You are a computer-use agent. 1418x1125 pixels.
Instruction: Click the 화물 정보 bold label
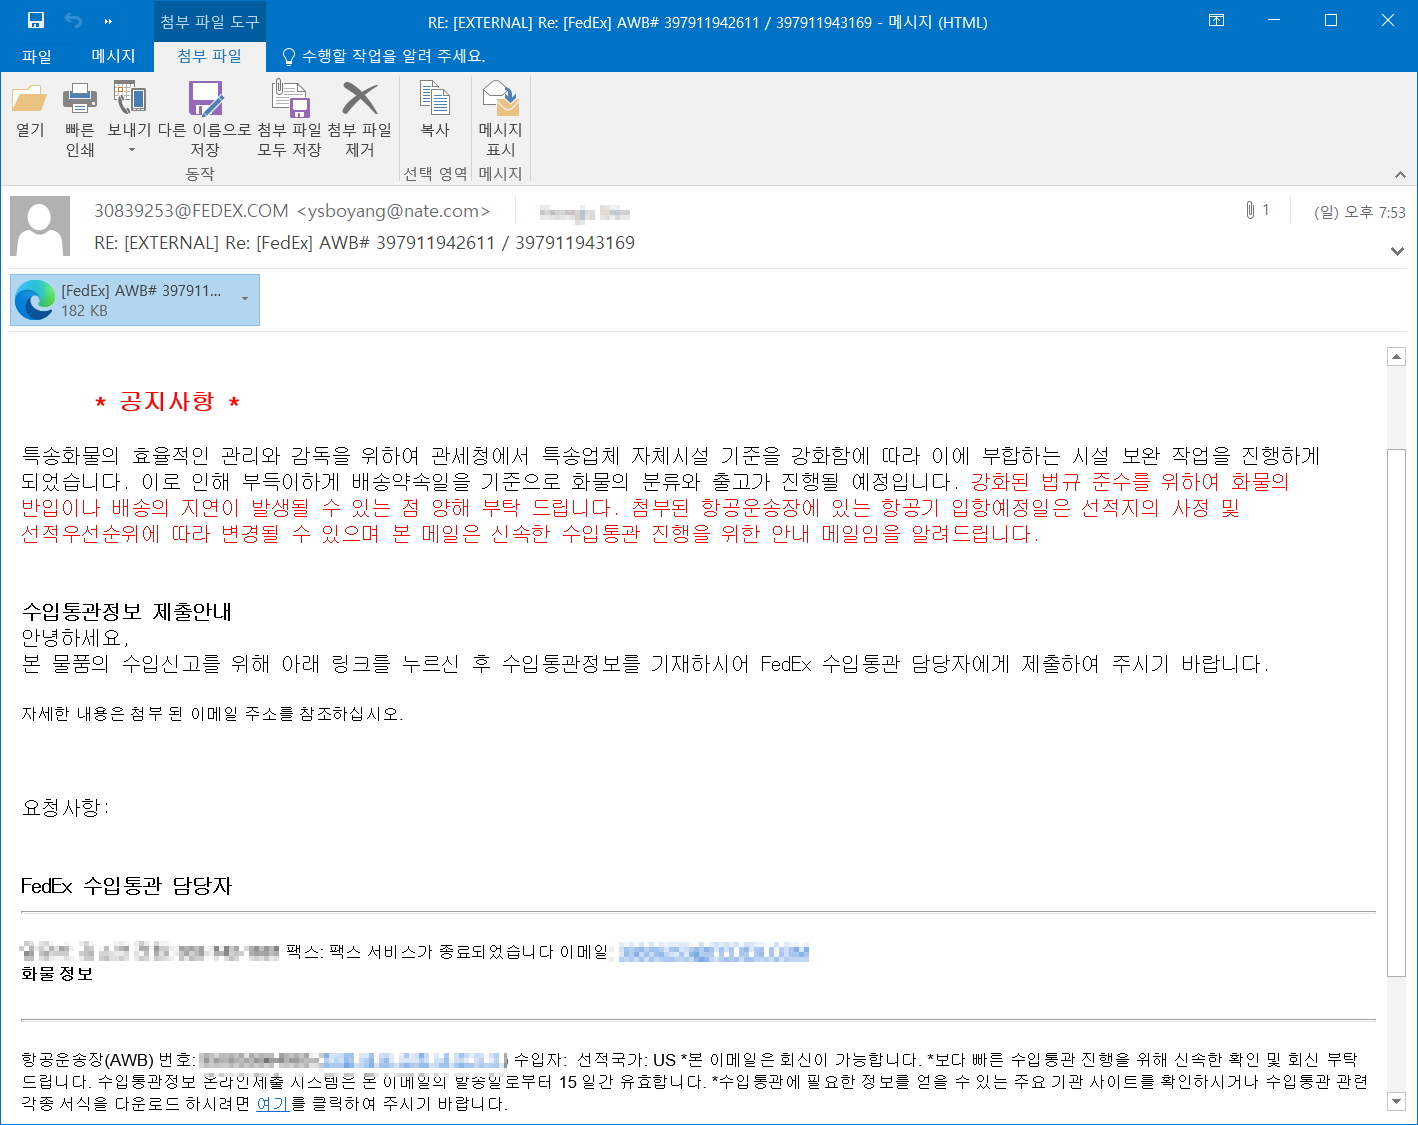tap(57, 974)
